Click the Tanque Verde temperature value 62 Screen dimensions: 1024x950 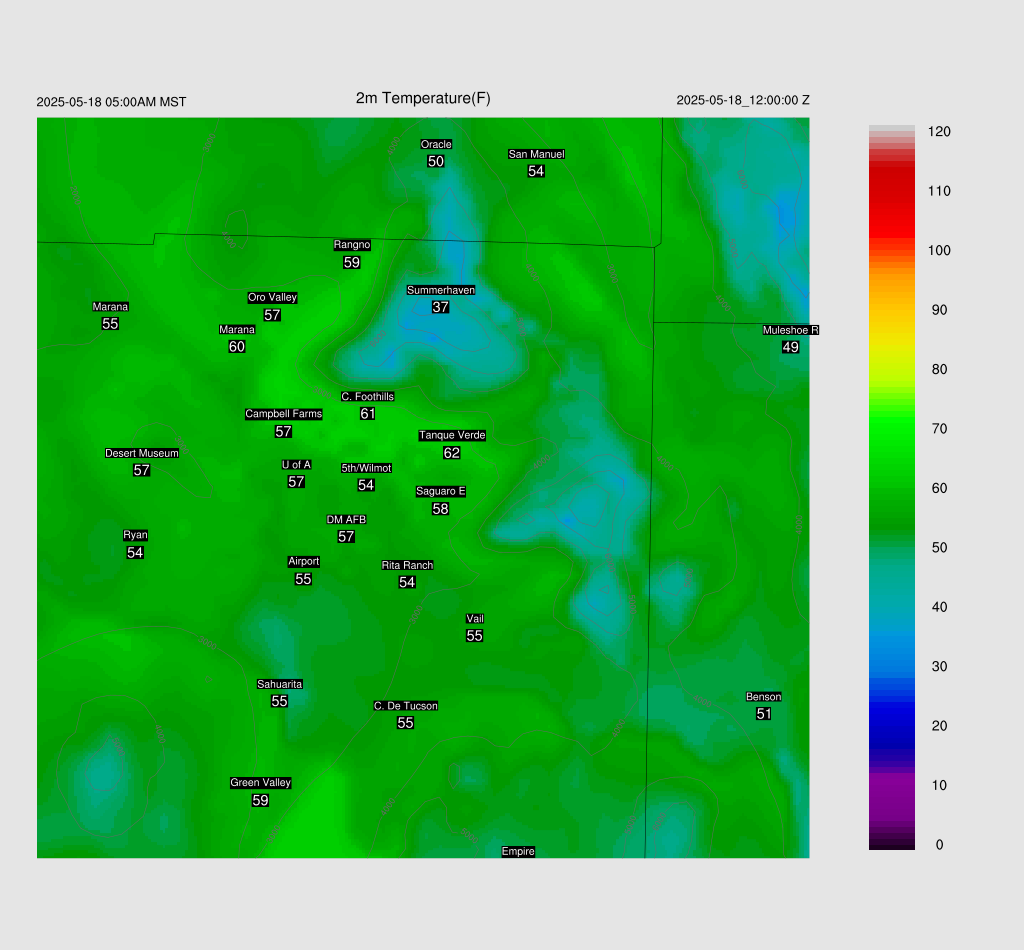point(452,453)
